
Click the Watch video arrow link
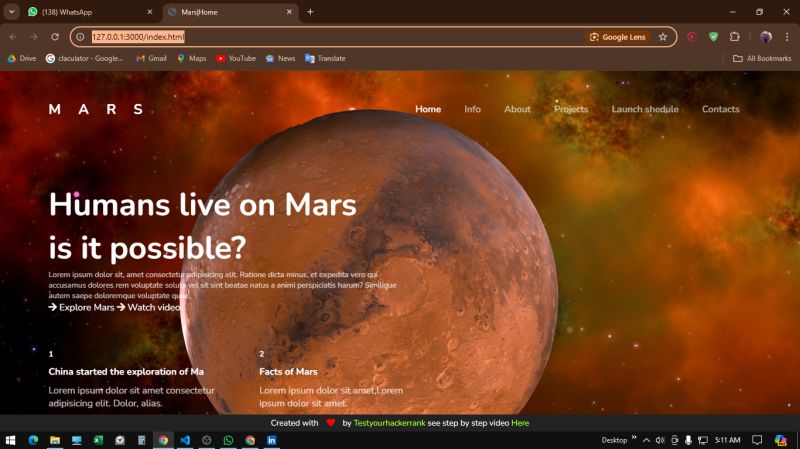click(148, 307)
